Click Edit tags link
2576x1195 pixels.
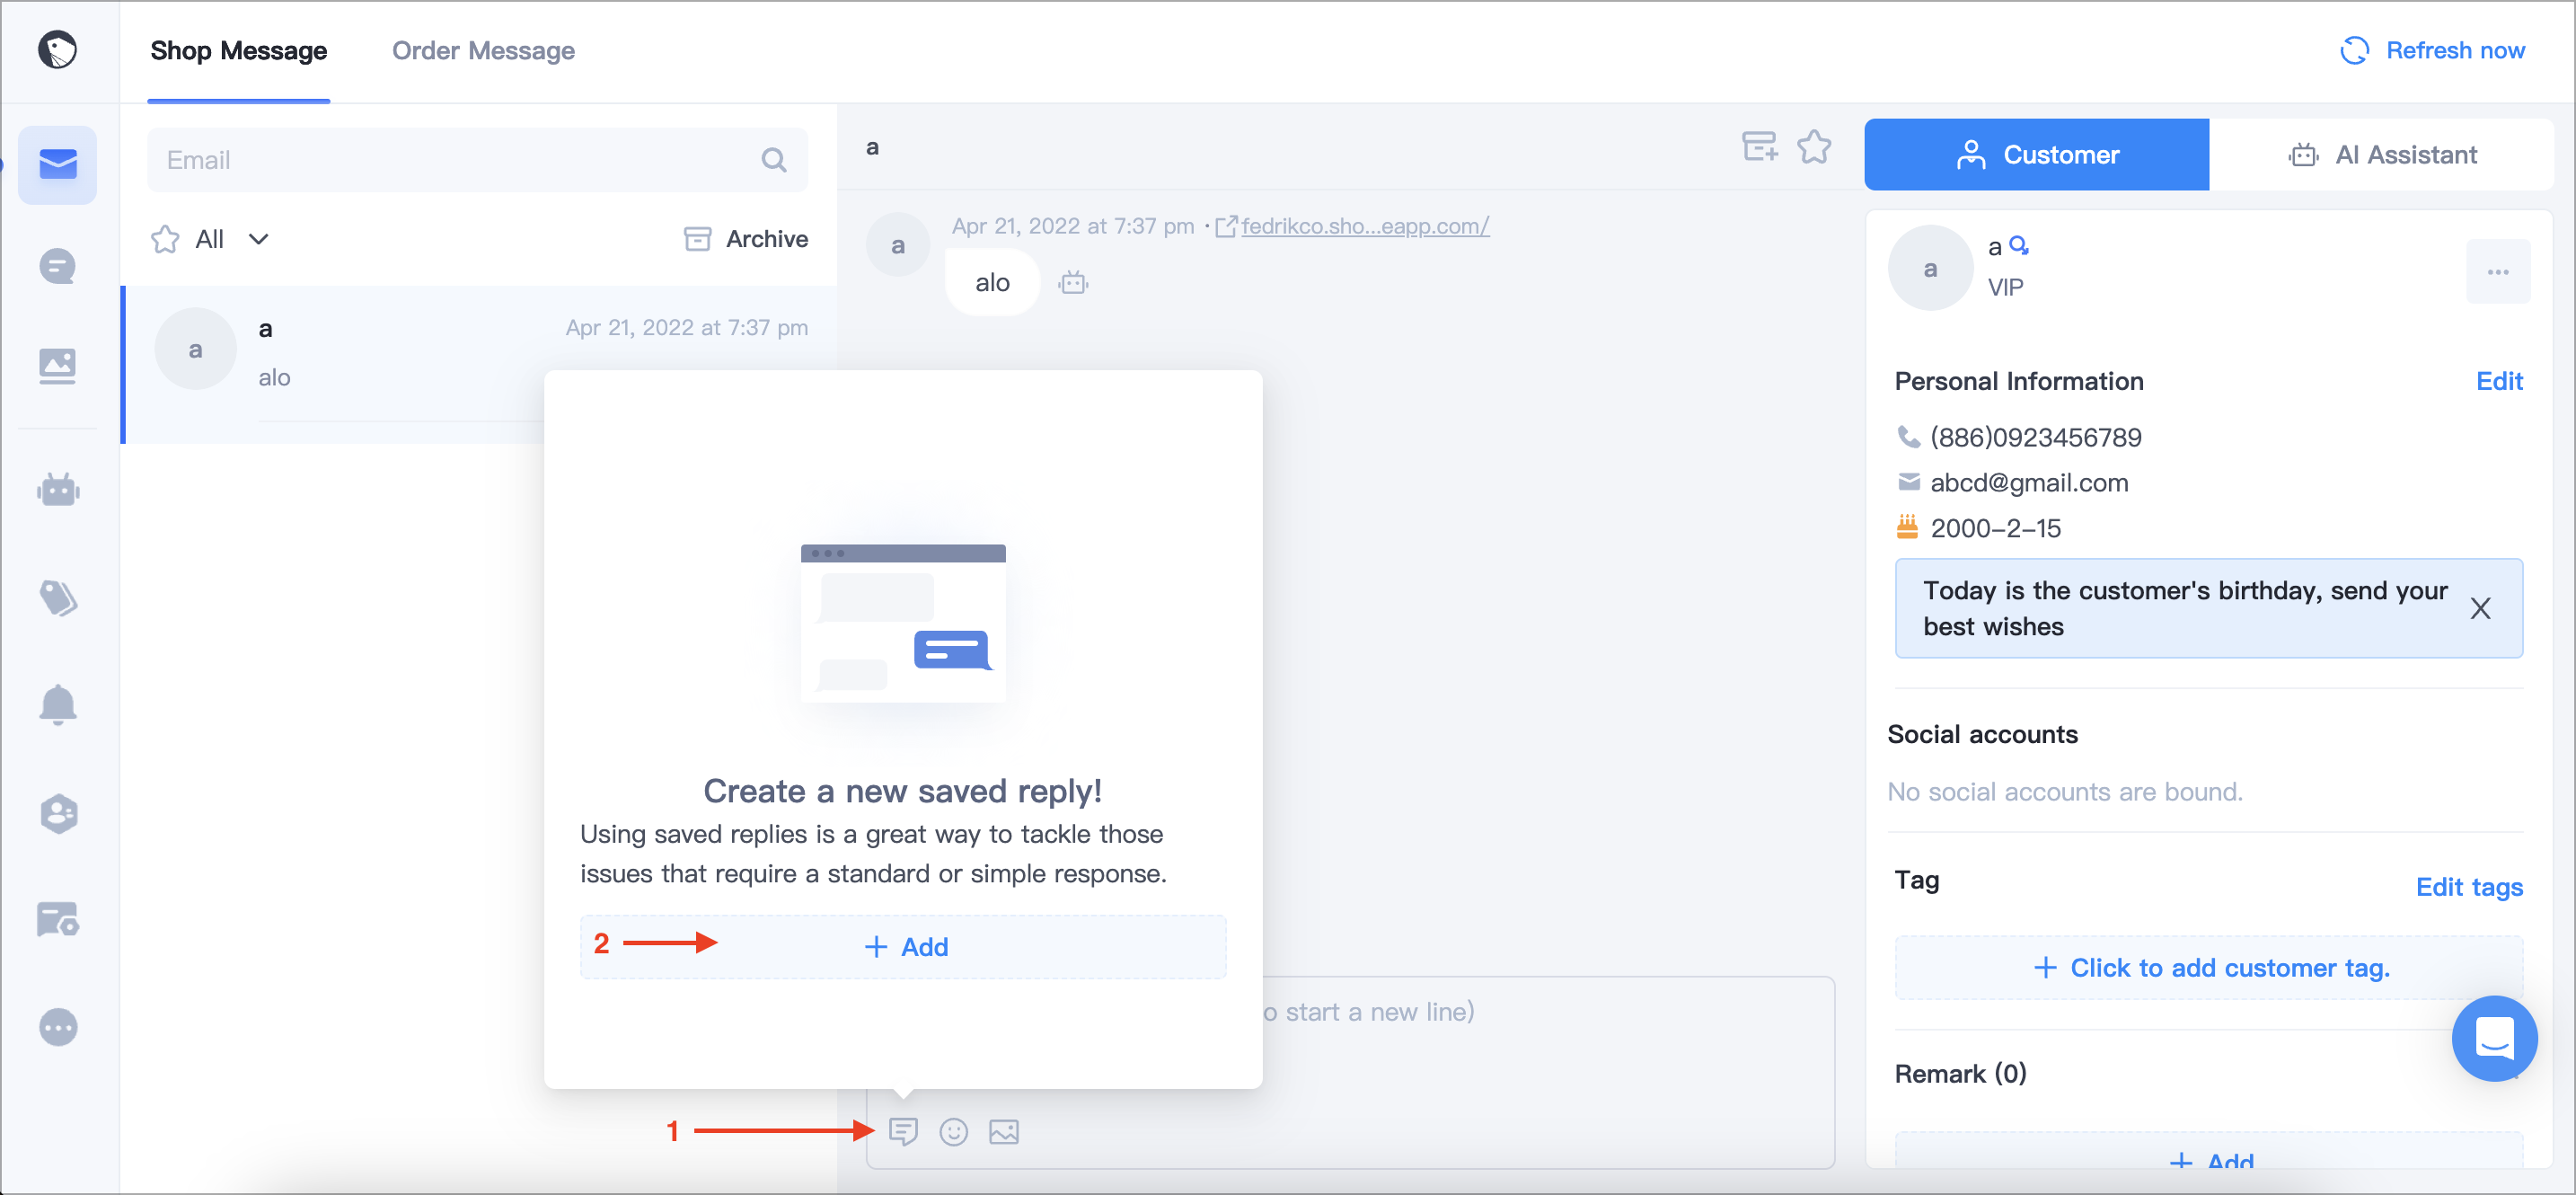tap(2469, 887)
